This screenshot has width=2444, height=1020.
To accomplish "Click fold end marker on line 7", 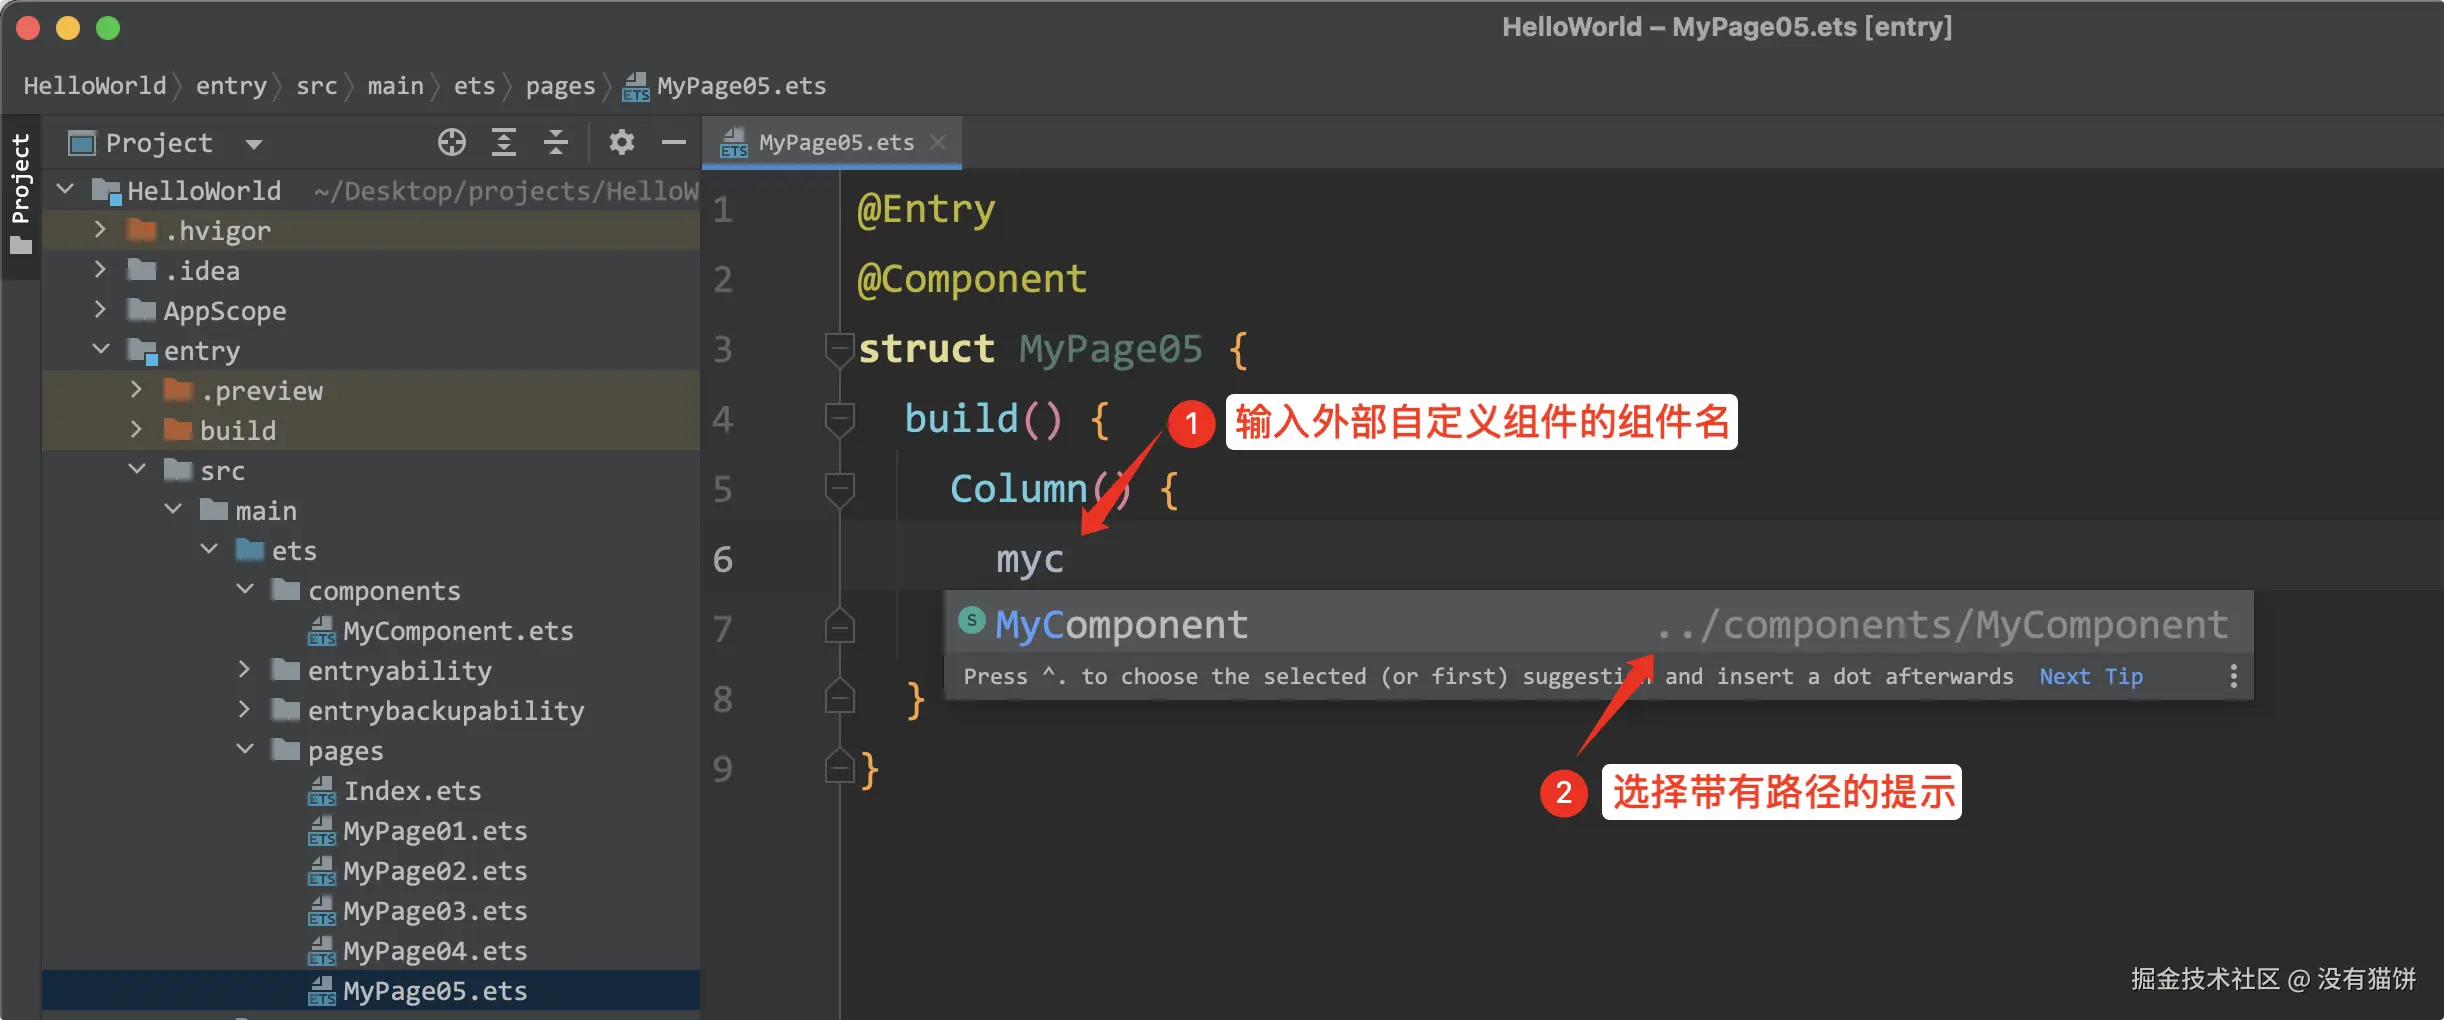I will coord(839,627).
